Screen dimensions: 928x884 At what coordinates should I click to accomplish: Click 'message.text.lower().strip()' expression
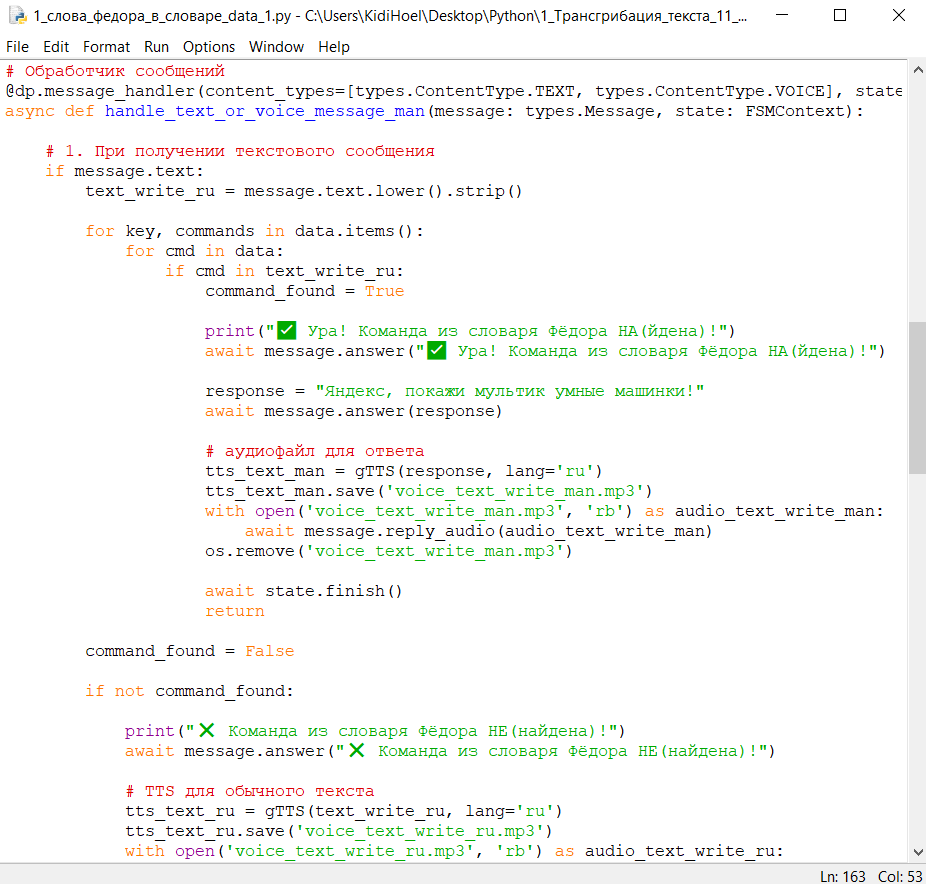click(x=383, y=191)
